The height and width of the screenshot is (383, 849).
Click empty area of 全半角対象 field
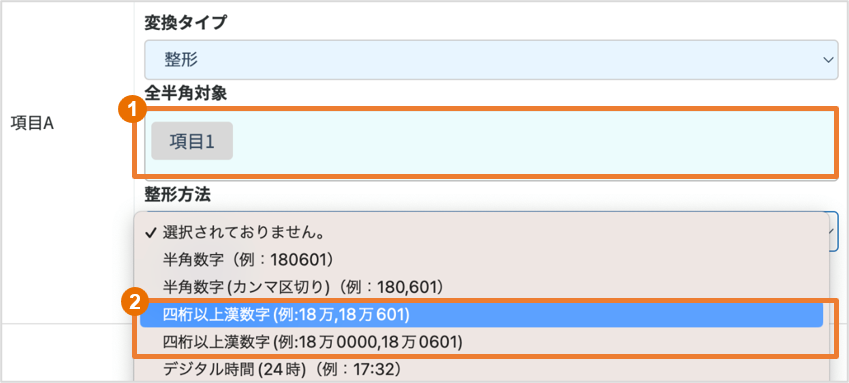coord(531,142)
